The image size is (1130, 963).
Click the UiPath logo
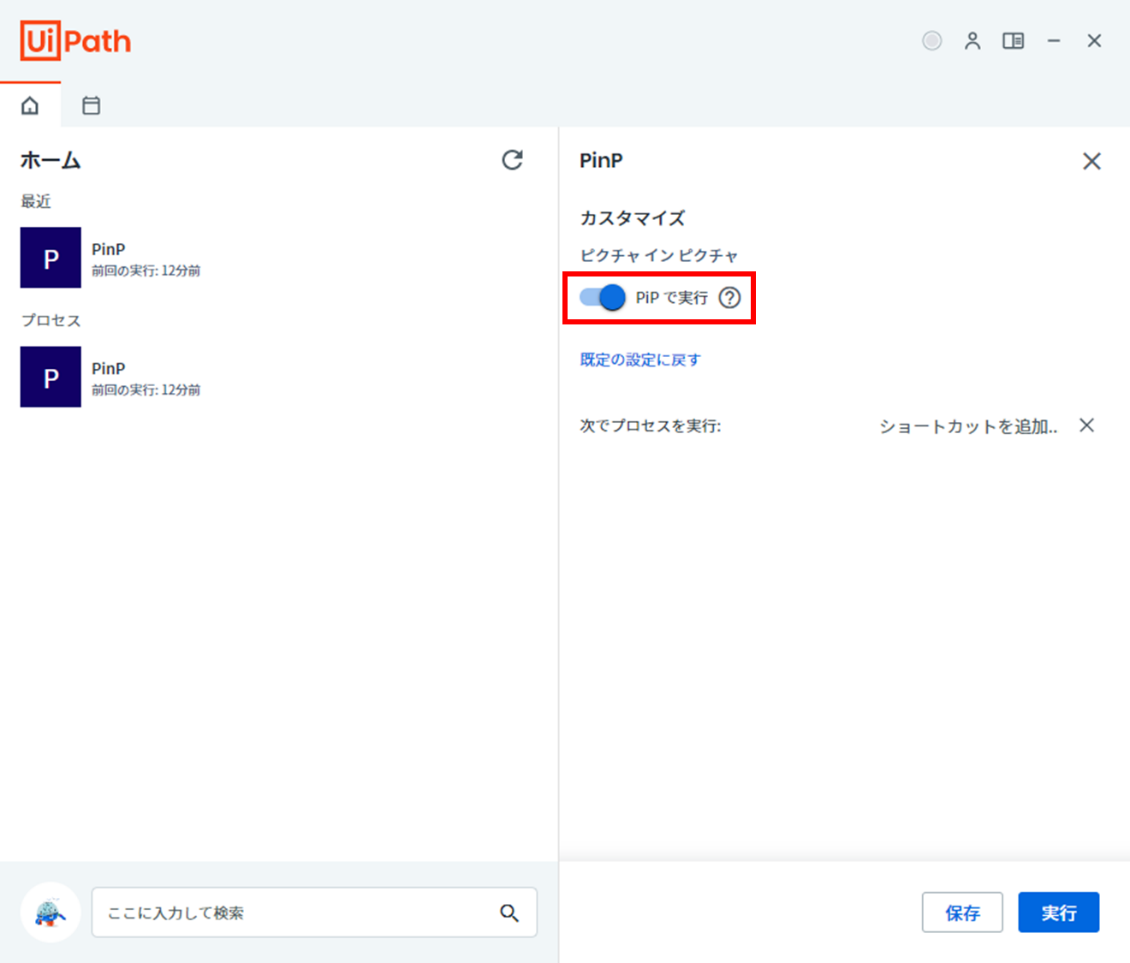[76, 41]
